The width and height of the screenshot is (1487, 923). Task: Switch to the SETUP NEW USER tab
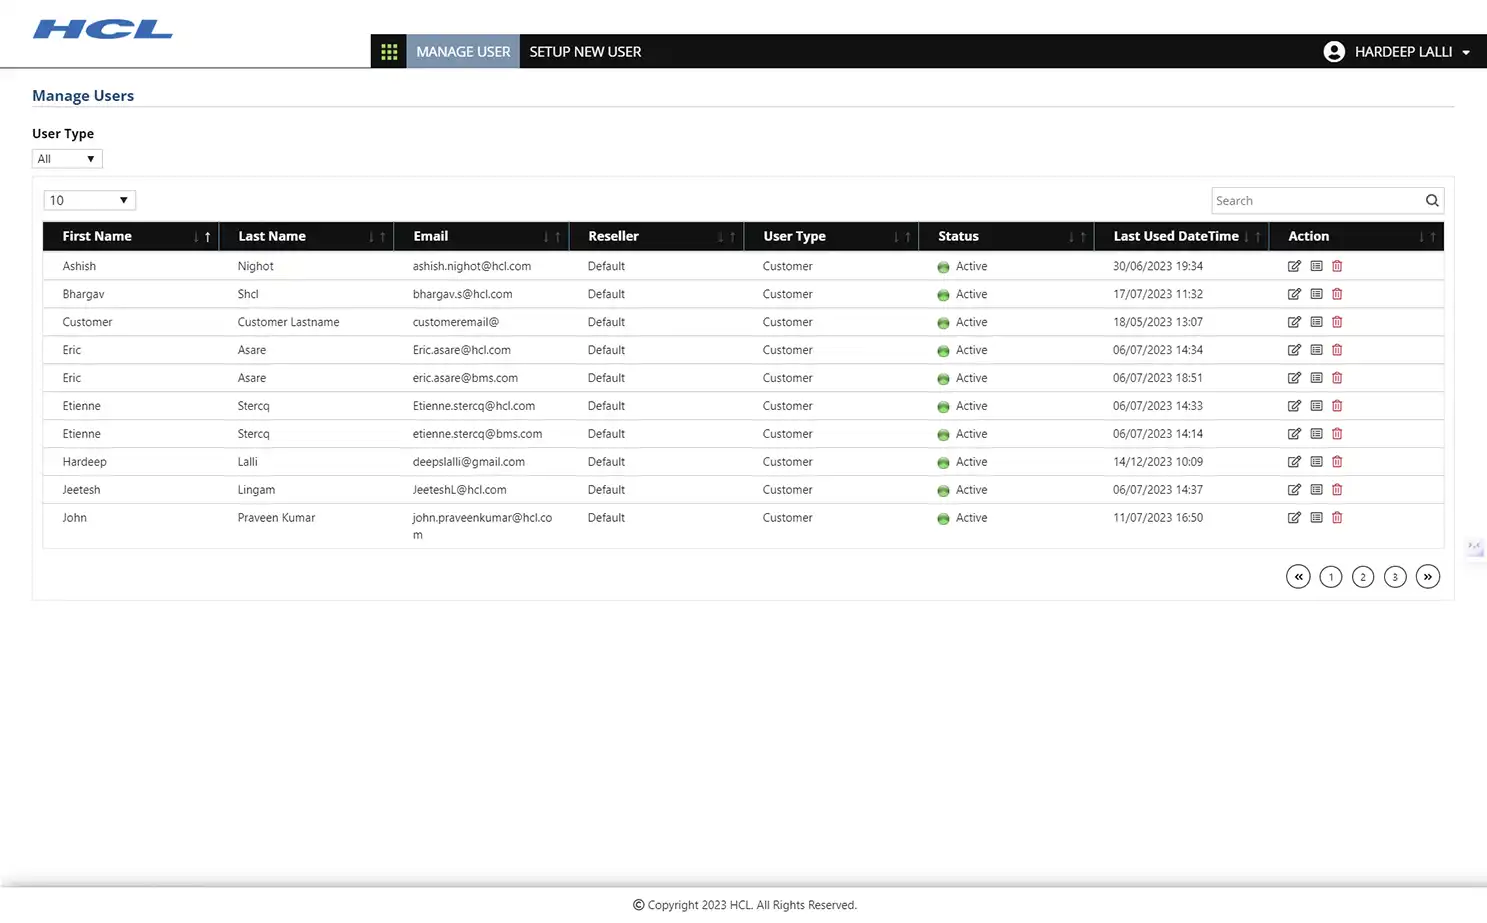coord(585,51)
